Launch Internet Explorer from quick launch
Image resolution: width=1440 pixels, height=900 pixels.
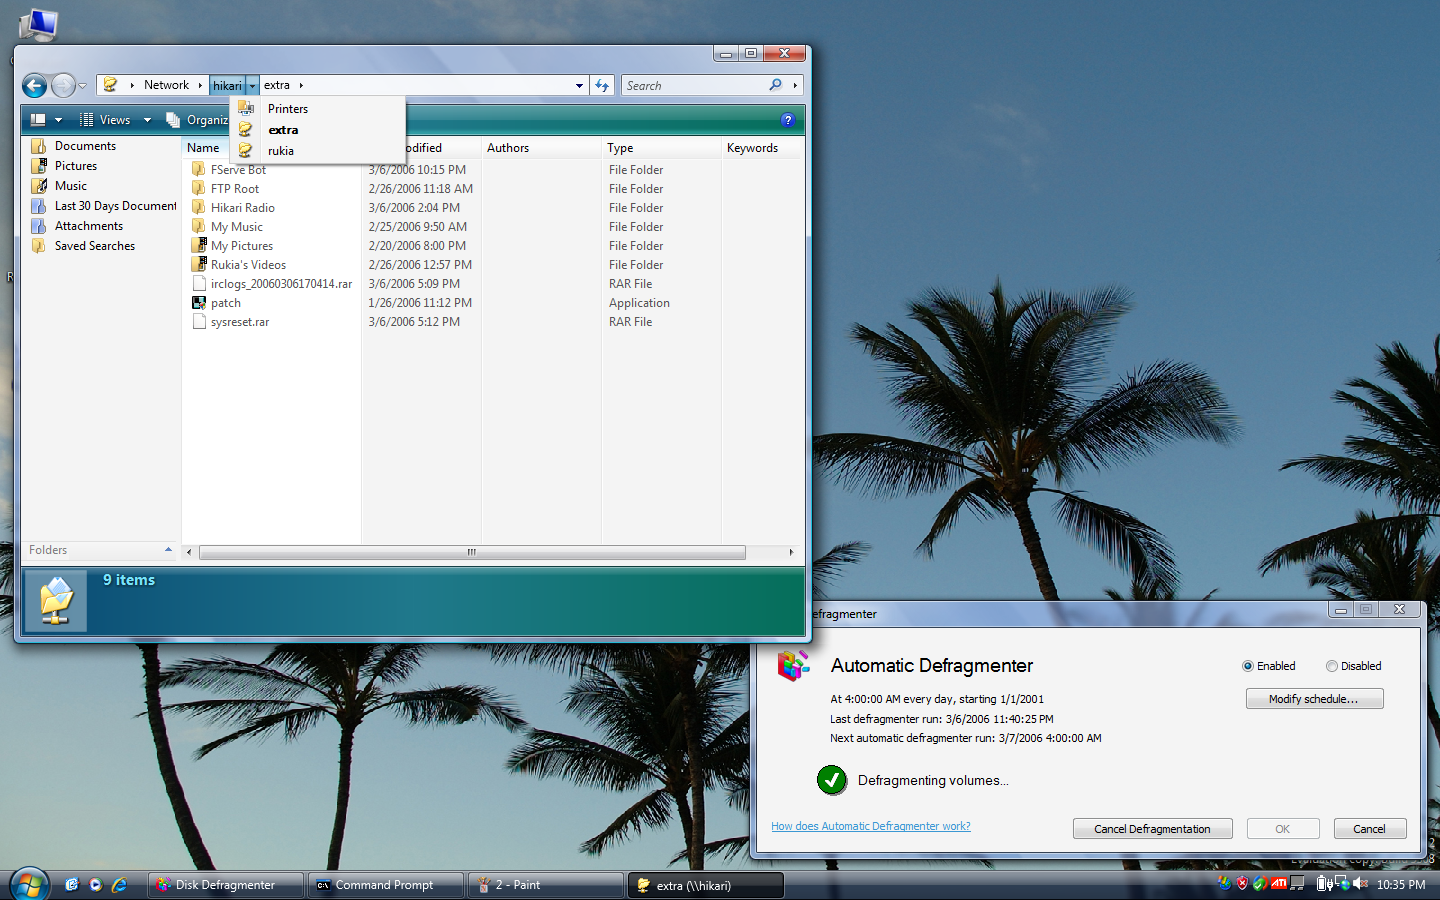click(x=119, y=885)
